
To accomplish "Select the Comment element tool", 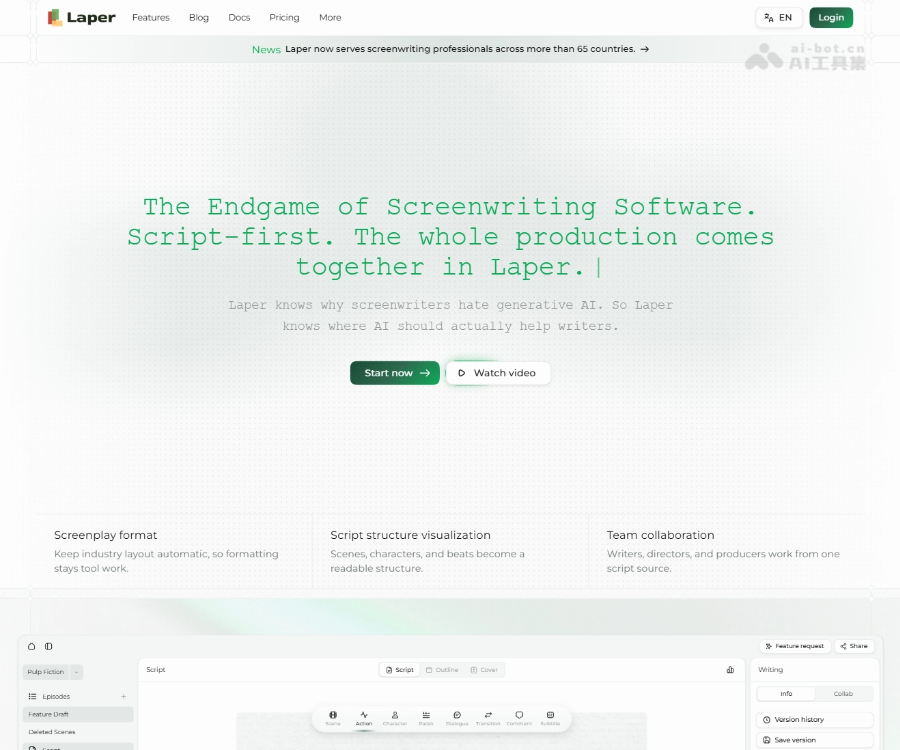I will click(x=519, y=718).
